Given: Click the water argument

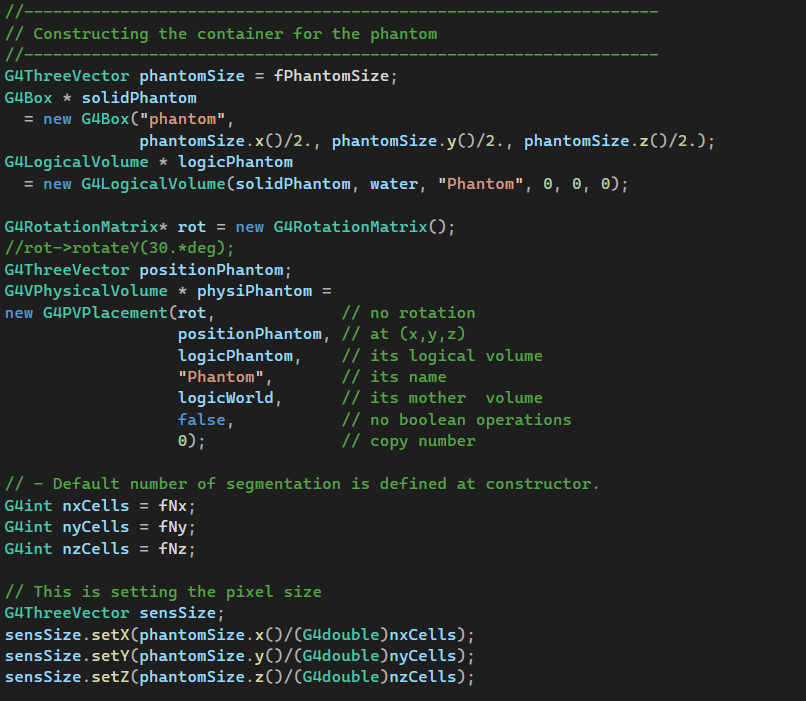Looking at the screenshot, I should point(394,184).
